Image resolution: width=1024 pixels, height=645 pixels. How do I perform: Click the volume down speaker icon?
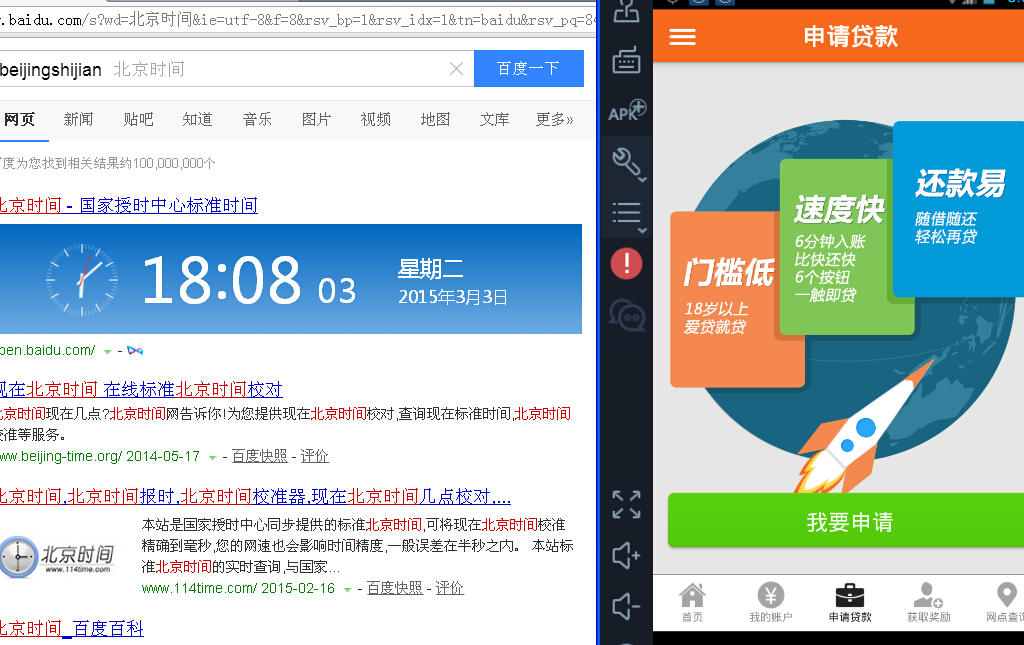coord(626,606)
